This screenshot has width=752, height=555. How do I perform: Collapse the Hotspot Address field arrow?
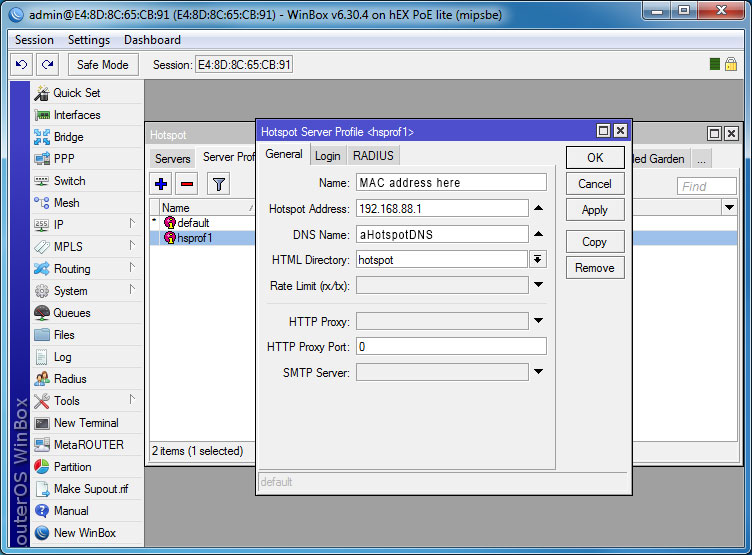click(539, 208)
